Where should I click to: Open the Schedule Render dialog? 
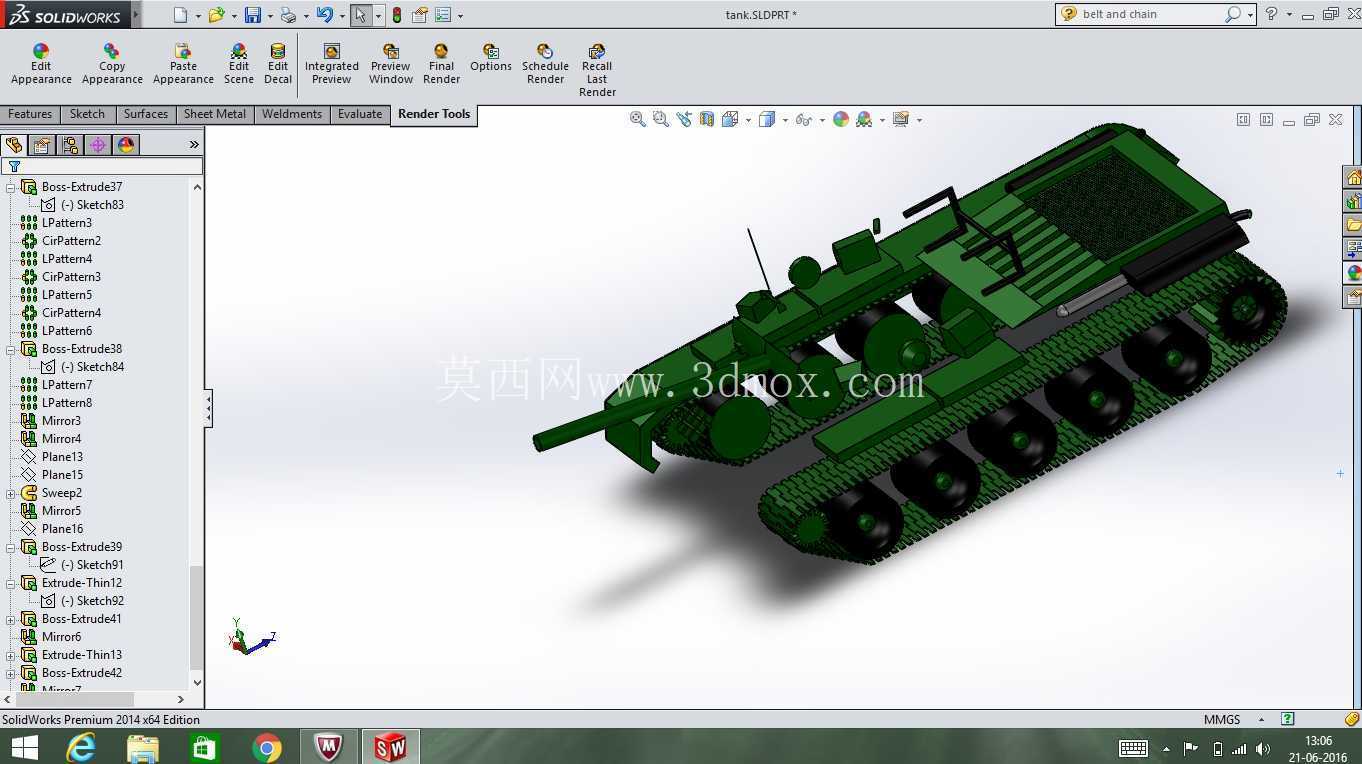click(x=545, y=65)
